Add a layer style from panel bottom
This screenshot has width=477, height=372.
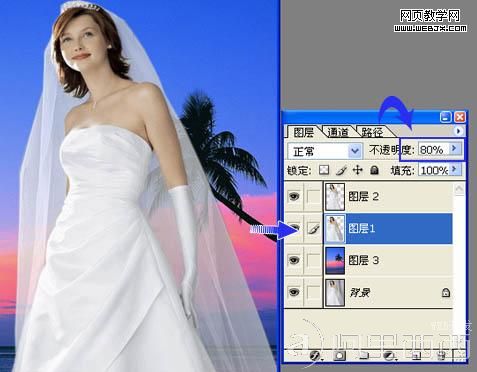click(315, 355)
